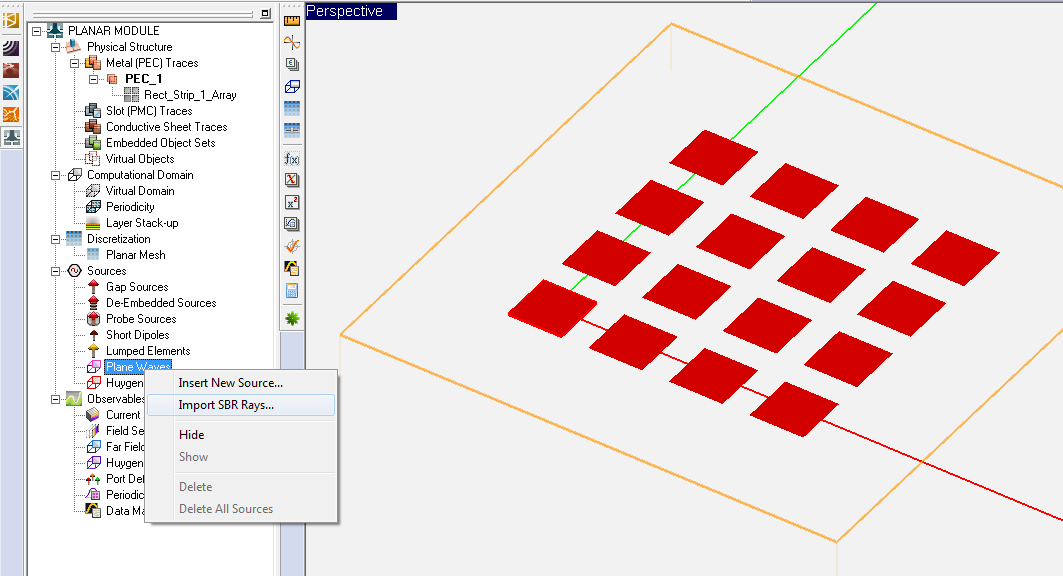Click the top orange module icon in left sidebar
Image resolution: width=1063 pixels, height=576 pixels.
(11, 20)
